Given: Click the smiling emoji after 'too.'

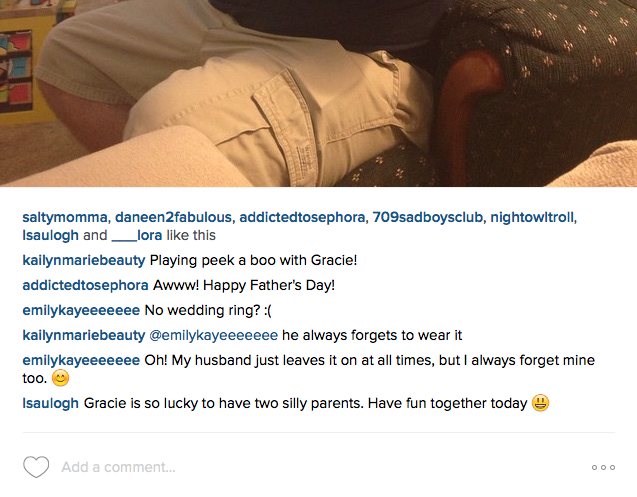Looking at the screenshot, I should tap(61, 378).
